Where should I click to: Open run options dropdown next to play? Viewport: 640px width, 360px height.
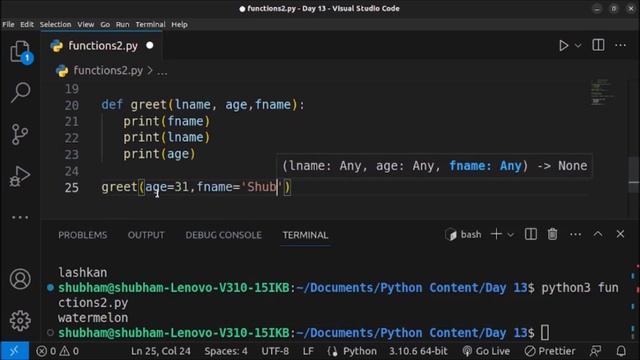(x=578, y=46)
